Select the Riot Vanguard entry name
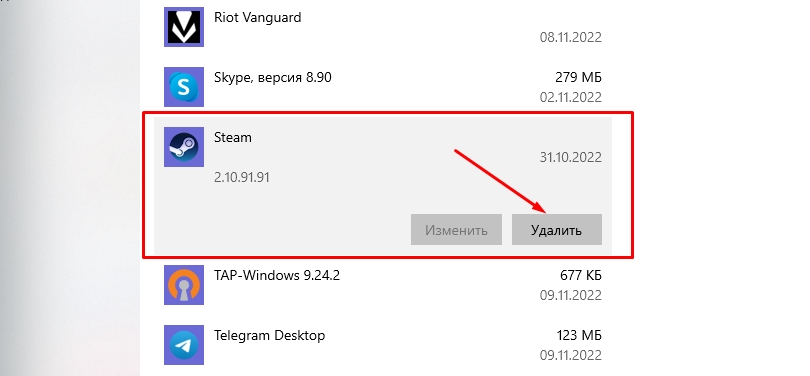 pyautogui.click(x=257, y=18)
